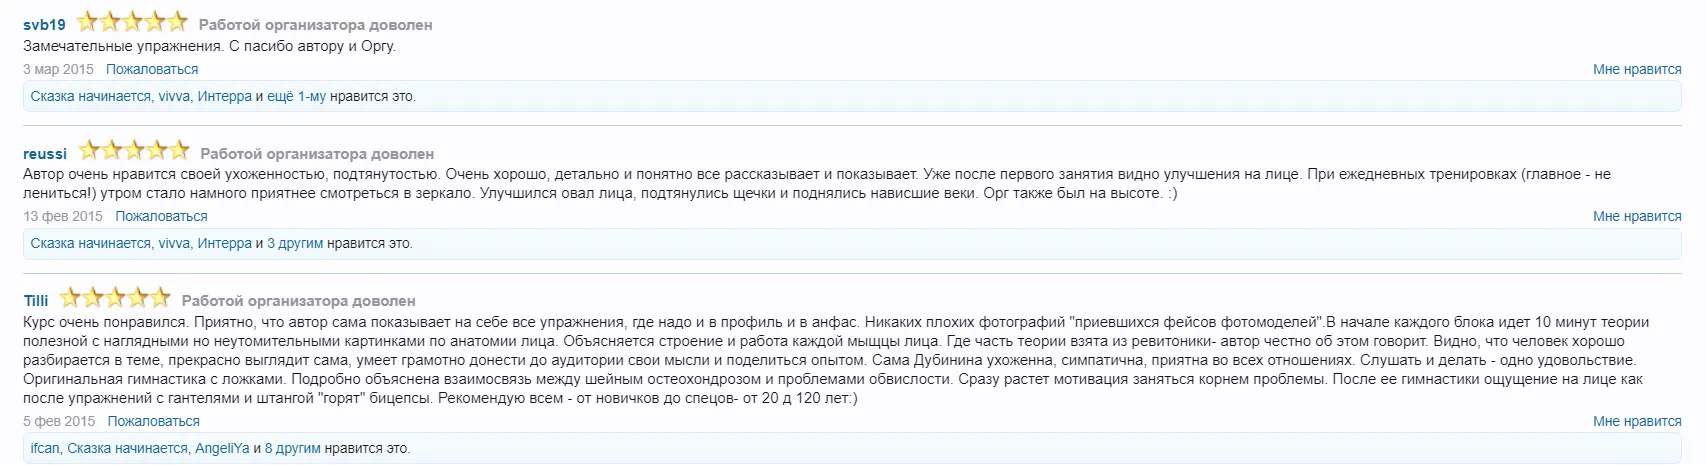Like the Tilli review via Мне нравится
Image resolution: width=1707 pixels, height=465 pixels.
coord(1637,421)
